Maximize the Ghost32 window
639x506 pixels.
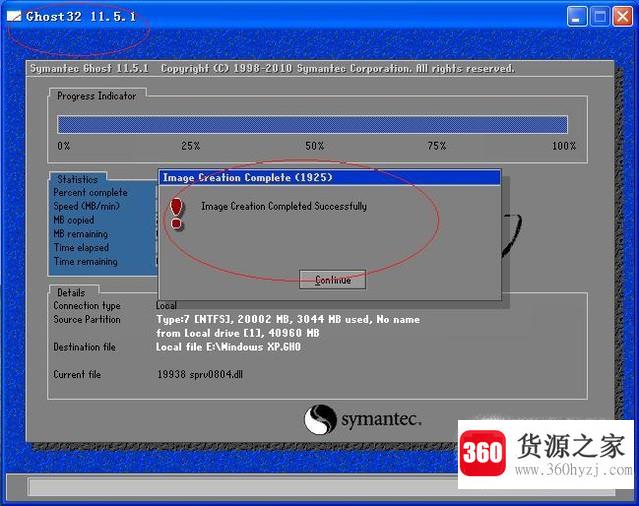point(599,17)
